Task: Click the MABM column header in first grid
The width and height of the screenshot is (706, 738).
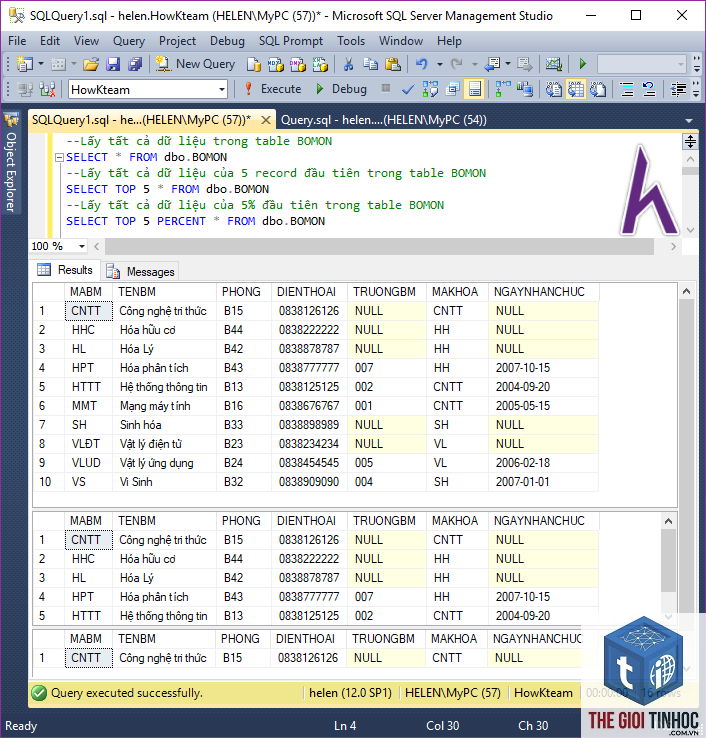Action: (x=88, y=292)
